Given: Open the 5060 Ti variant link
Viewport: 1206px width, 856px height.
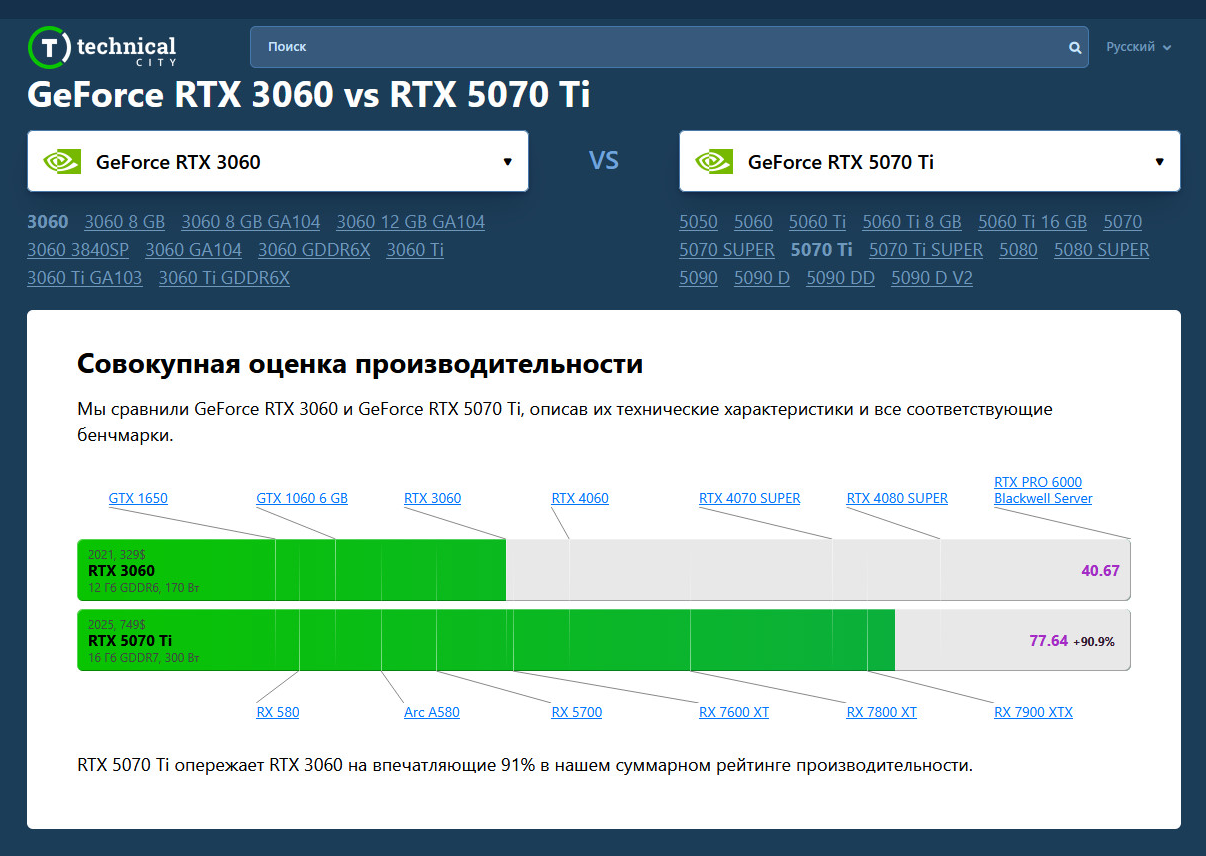Looking at the screenshot, I should point(818,222).
